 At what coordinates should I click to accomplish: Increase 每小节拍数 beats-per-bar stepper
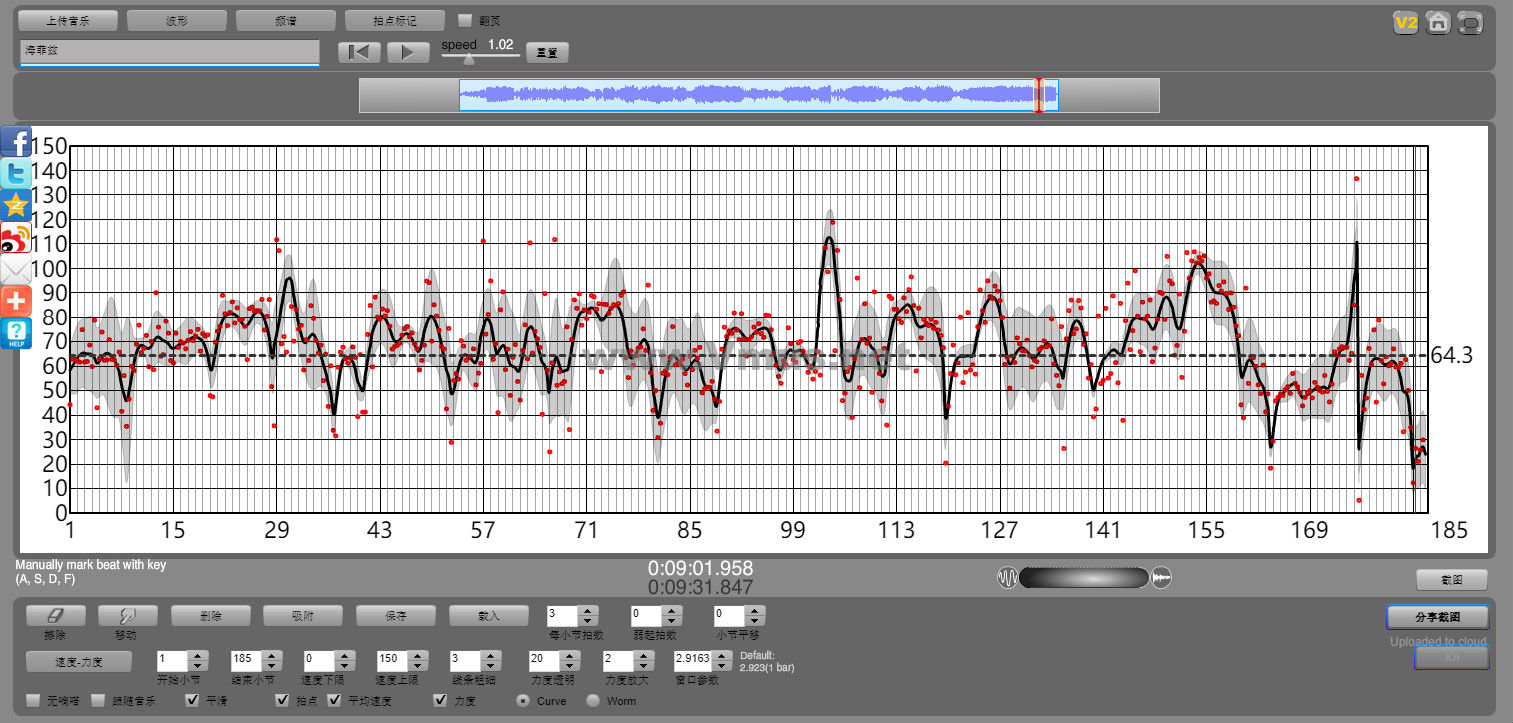coord(588,610)
